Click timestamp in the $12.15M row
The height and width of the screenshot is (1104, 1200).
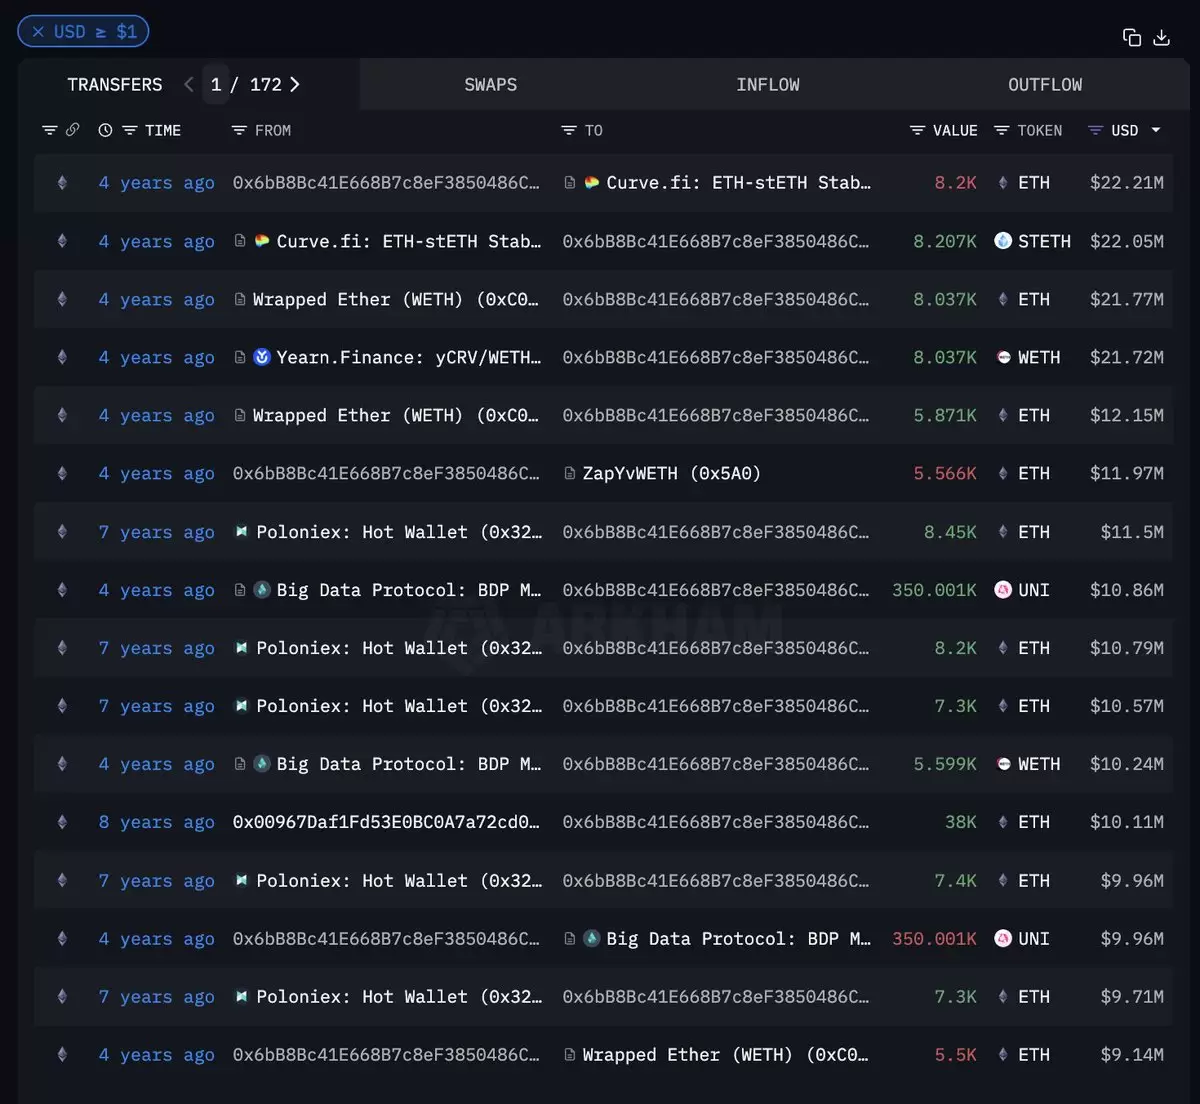[156, 415]
